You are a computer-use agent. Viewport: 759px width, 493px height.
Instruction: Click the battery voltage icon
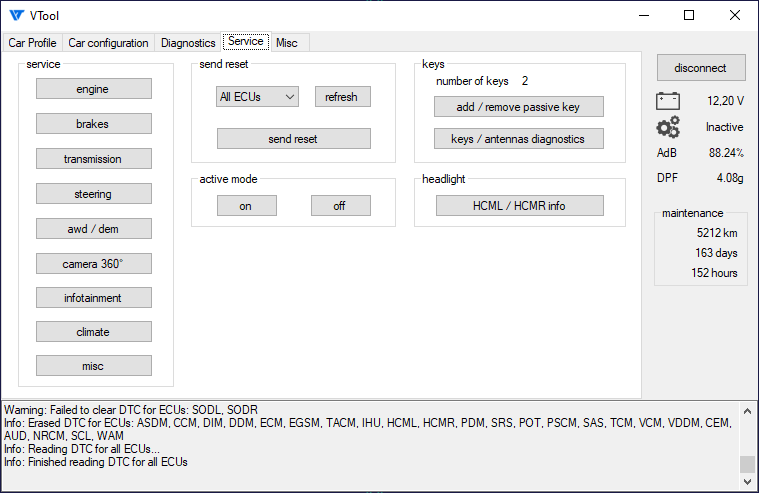pos(667,101)
